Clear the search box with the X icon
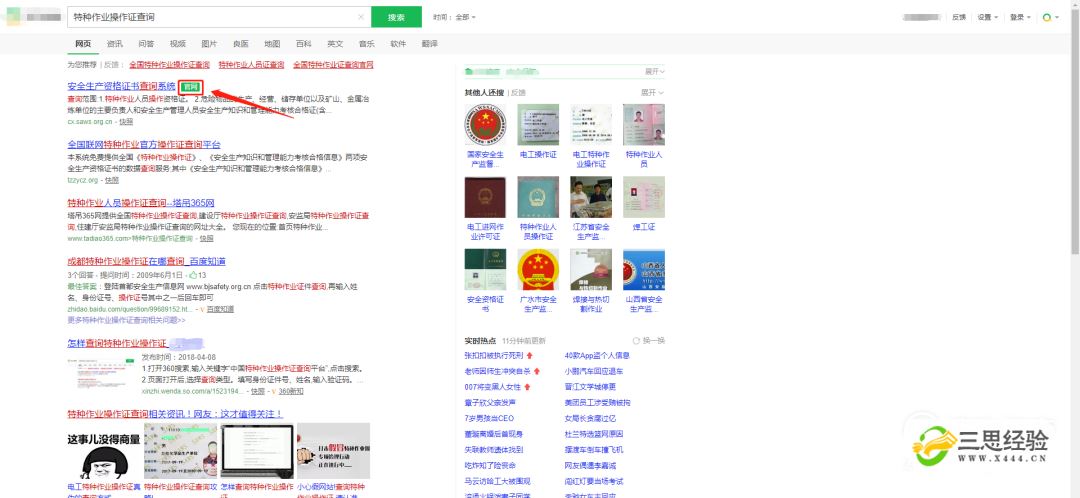Image resolution: width=1080 pixels, height=498 pixels. (361, 17)
